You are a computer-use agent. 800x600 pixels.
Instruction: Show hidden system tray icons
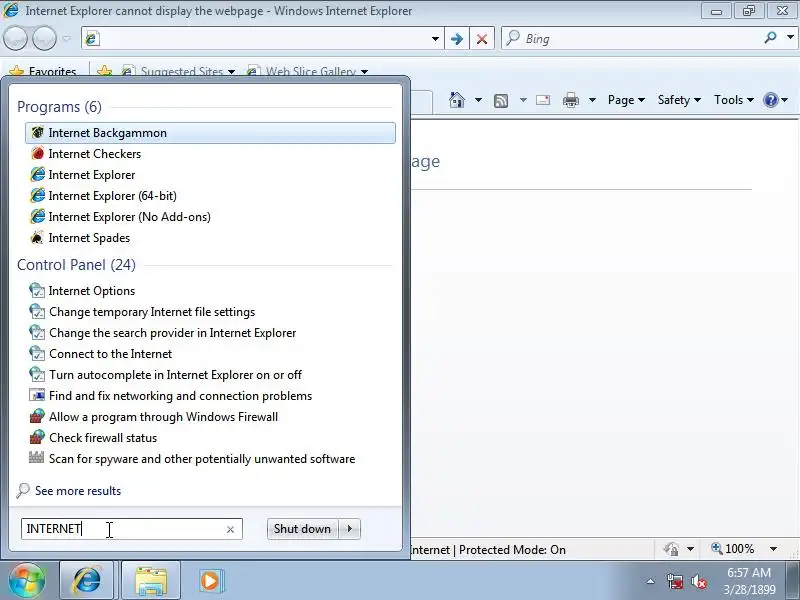point(651,581)
